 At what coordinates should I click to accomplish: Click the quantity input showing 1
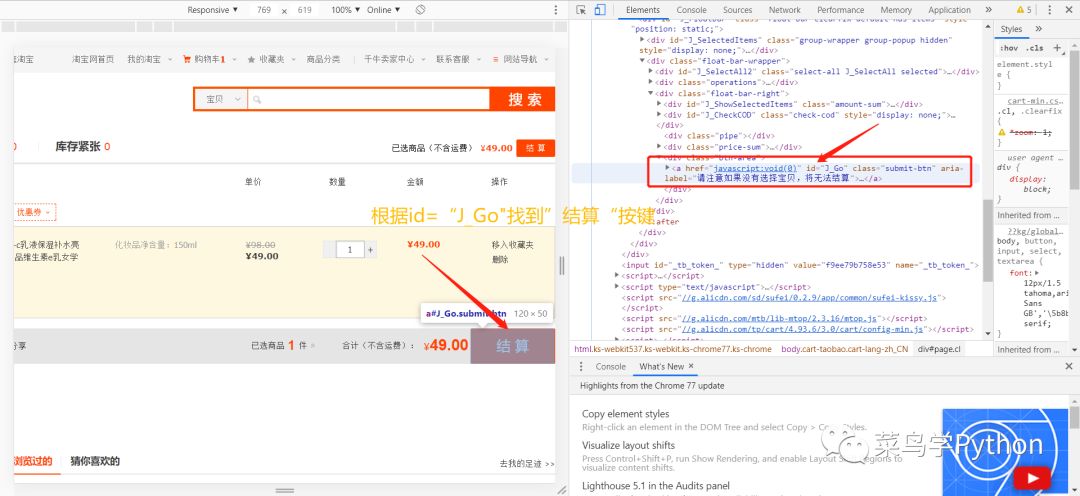point(350,249)
